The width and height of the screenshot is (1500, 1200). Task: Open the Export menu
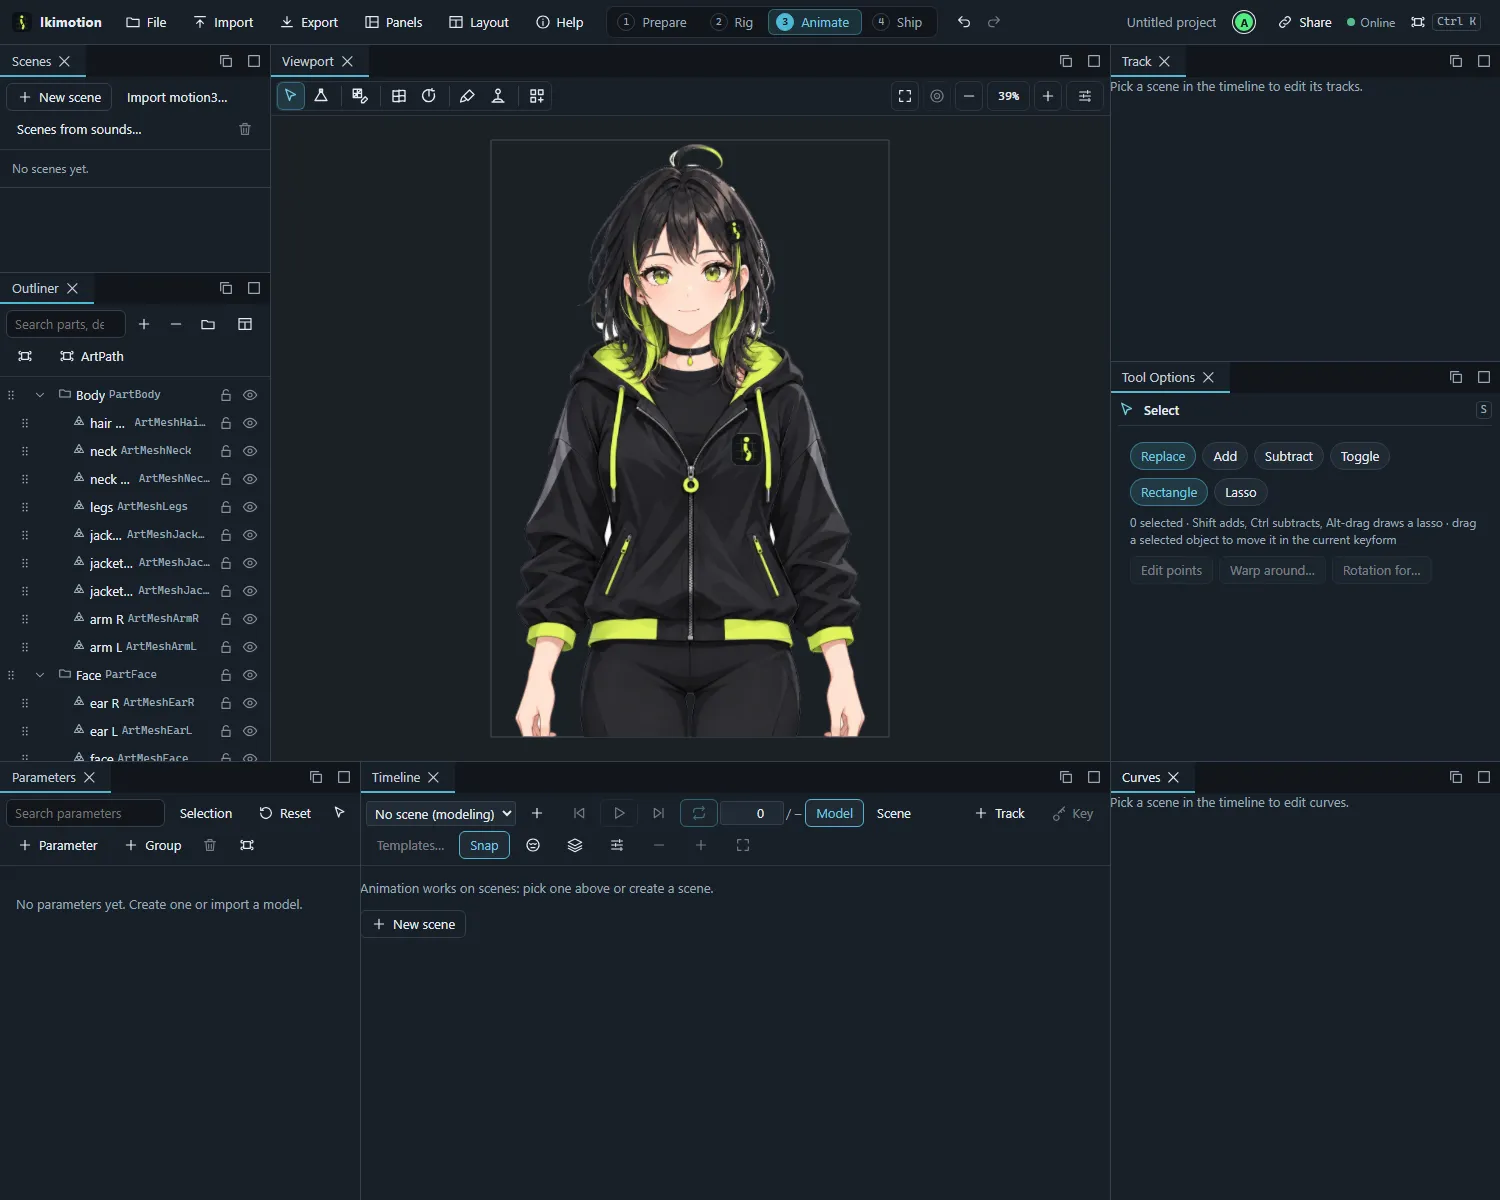309,22
